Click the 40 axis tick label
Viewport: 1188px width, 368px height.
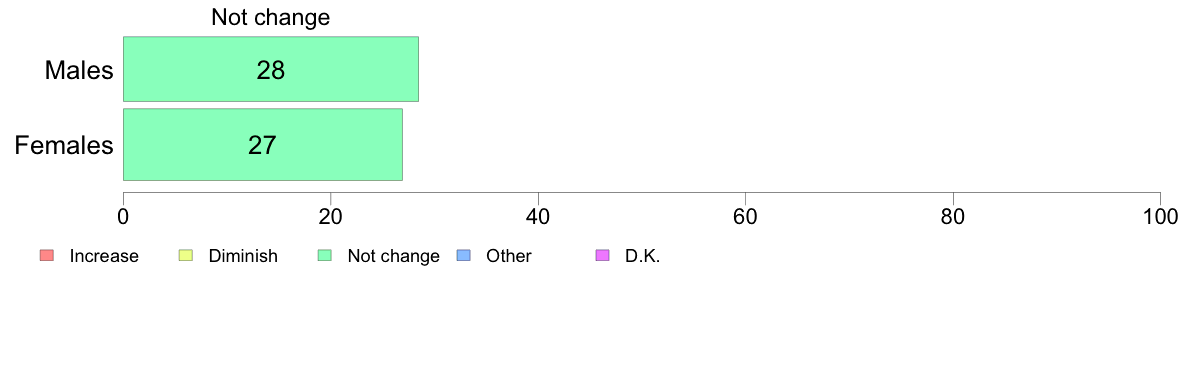(538, 216)
